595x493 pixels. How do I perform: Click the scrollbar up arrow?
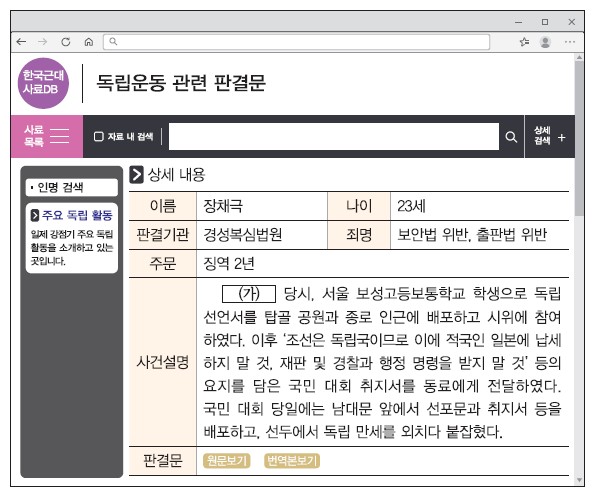579,57
